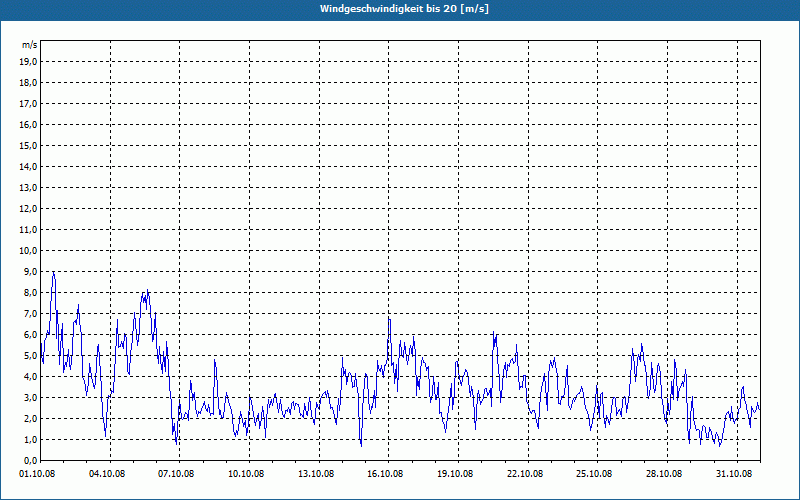
Task: Select the 07.10.08 date label
Action: point(177,474)
